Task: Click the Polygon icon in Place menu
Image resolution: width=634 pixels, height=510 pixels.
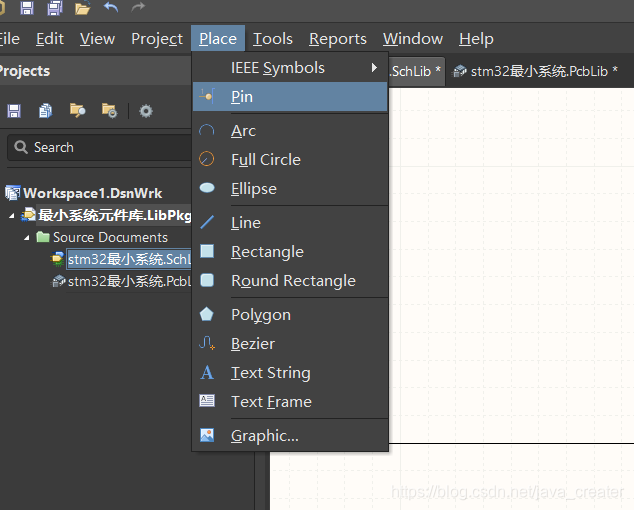Action: [207, 314]
